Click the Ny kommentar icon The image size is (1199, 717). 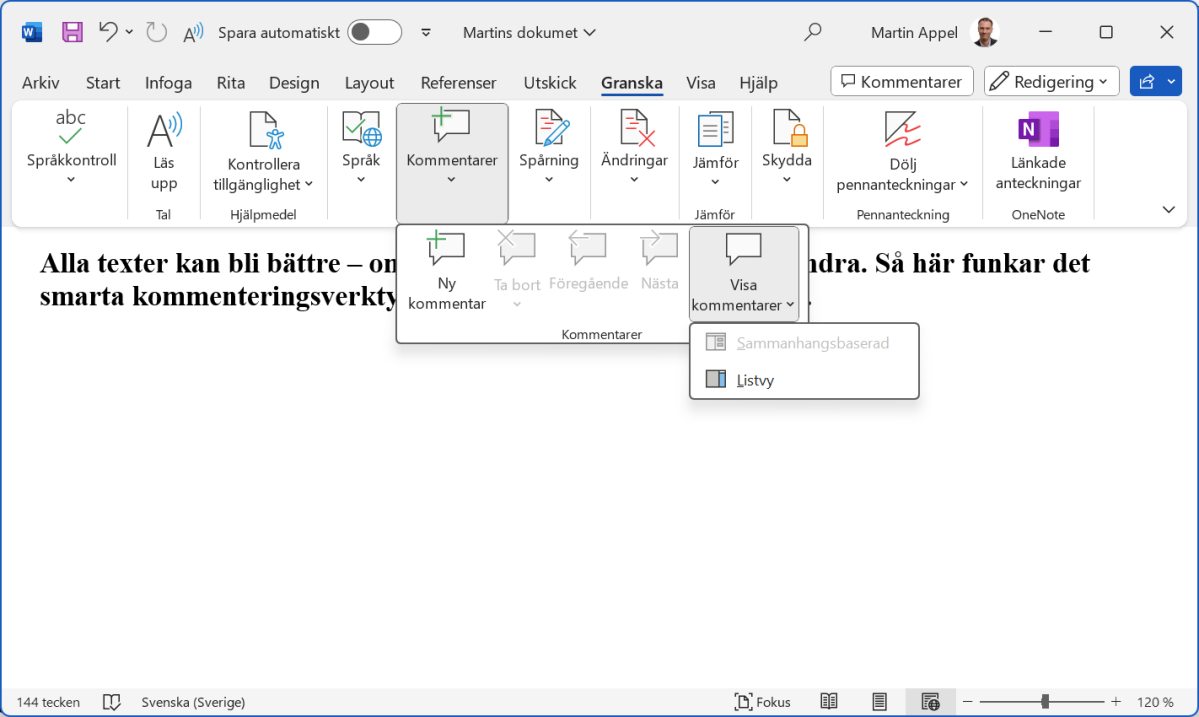446,249
